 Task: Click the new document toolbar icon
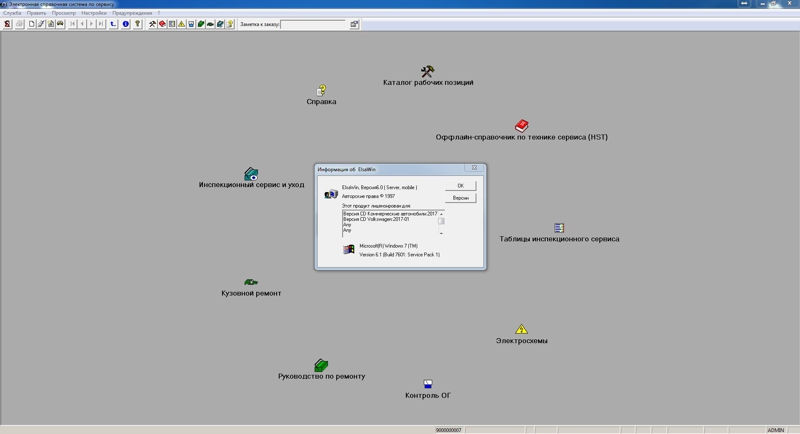(32, 24)
